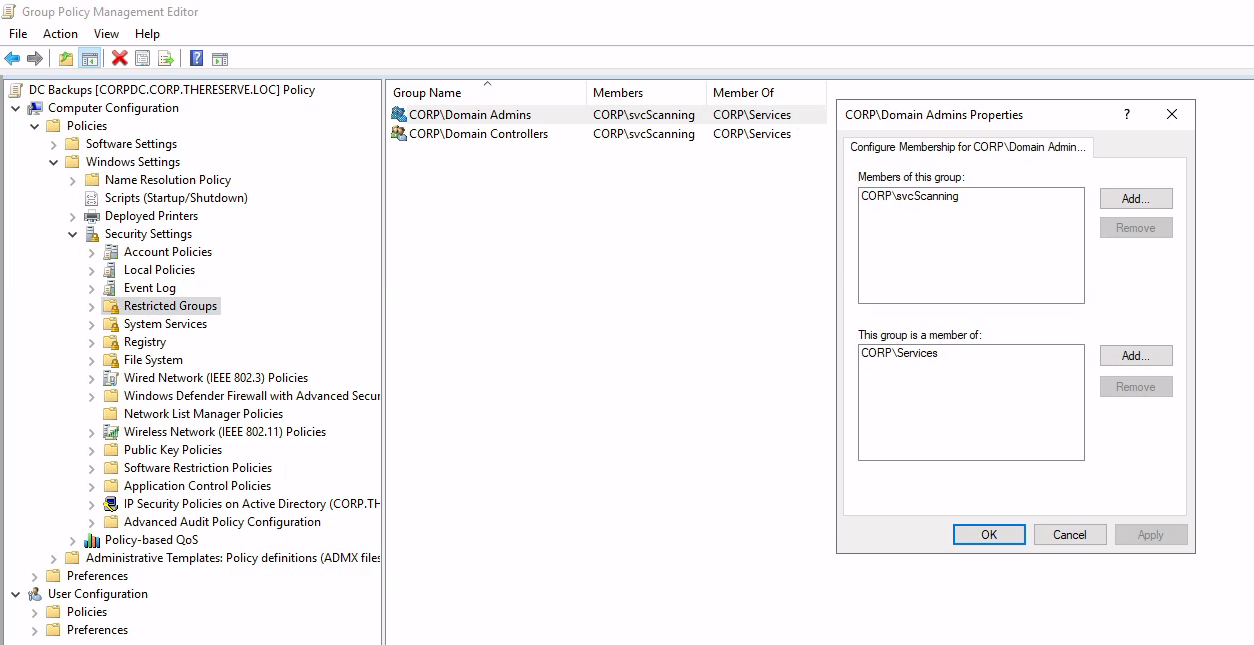Expand the System Services node
This screenshot has width=1254, height=645.
(92, 324)
